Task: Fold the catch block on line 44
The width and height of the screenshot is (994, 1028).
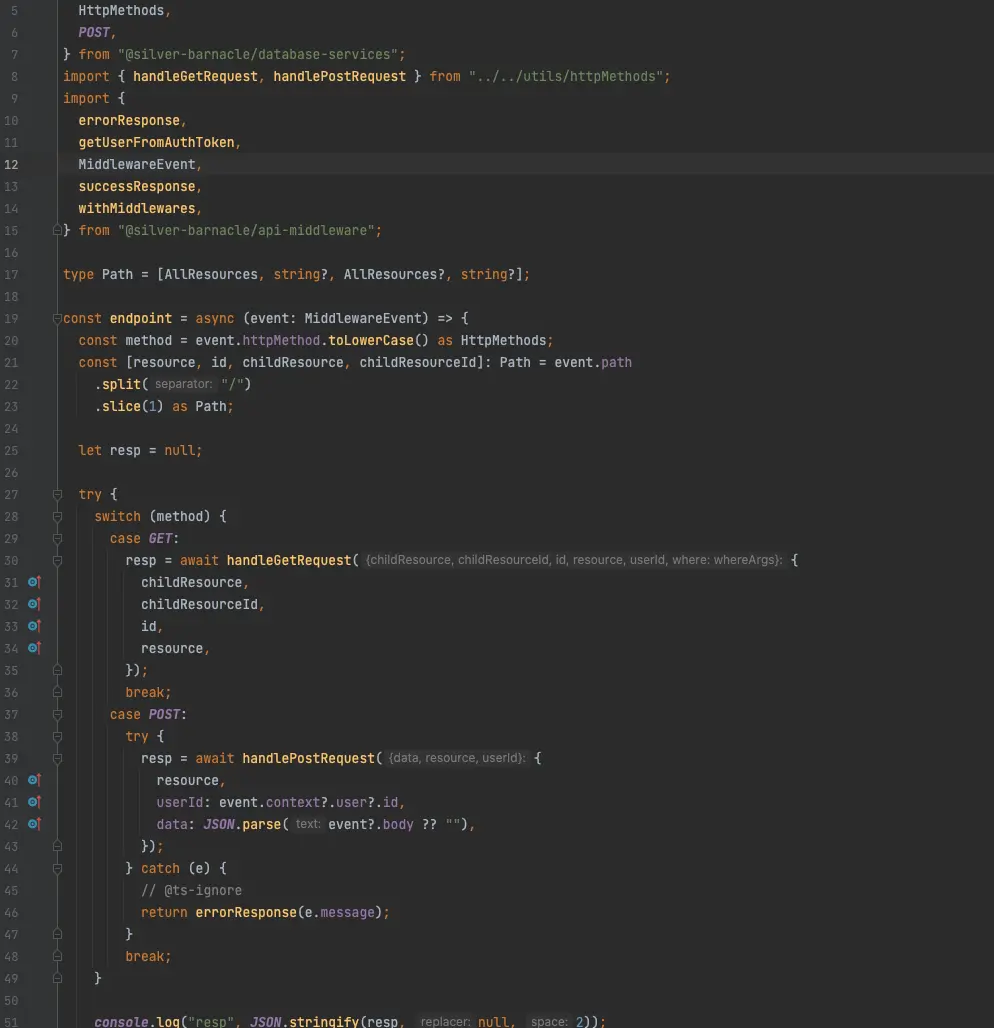Action: tap(57, 869)
